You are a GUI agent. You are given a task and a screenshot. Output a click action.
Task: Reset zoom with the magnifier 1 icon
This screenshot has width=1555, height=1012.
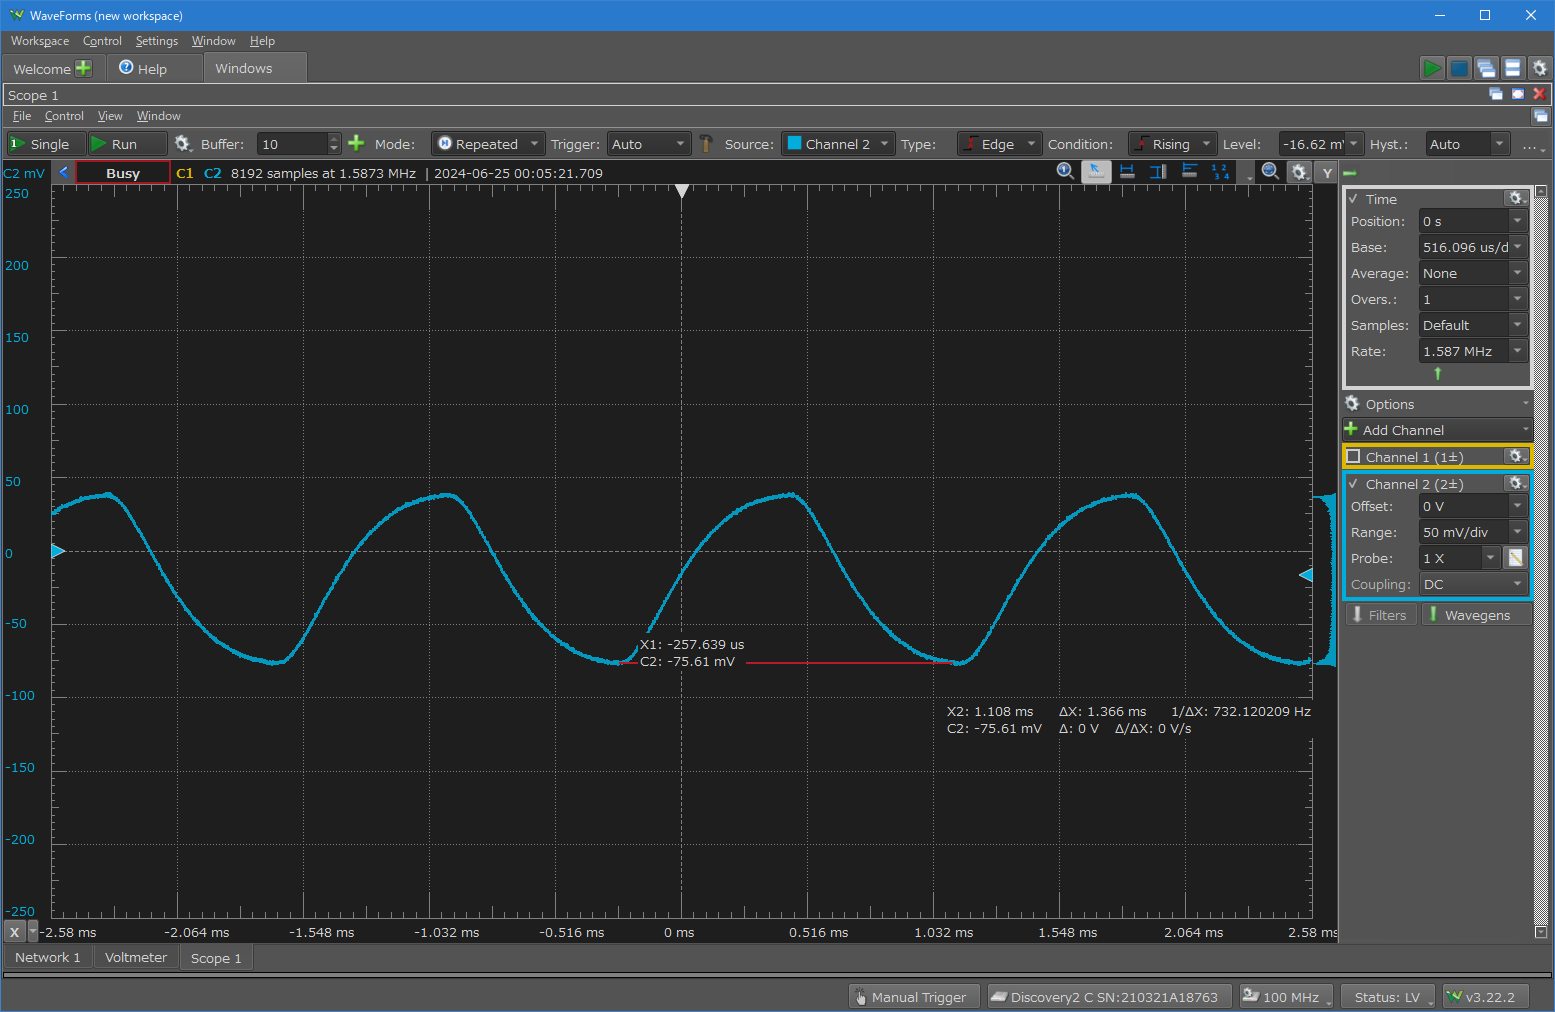pos(1066,171)
